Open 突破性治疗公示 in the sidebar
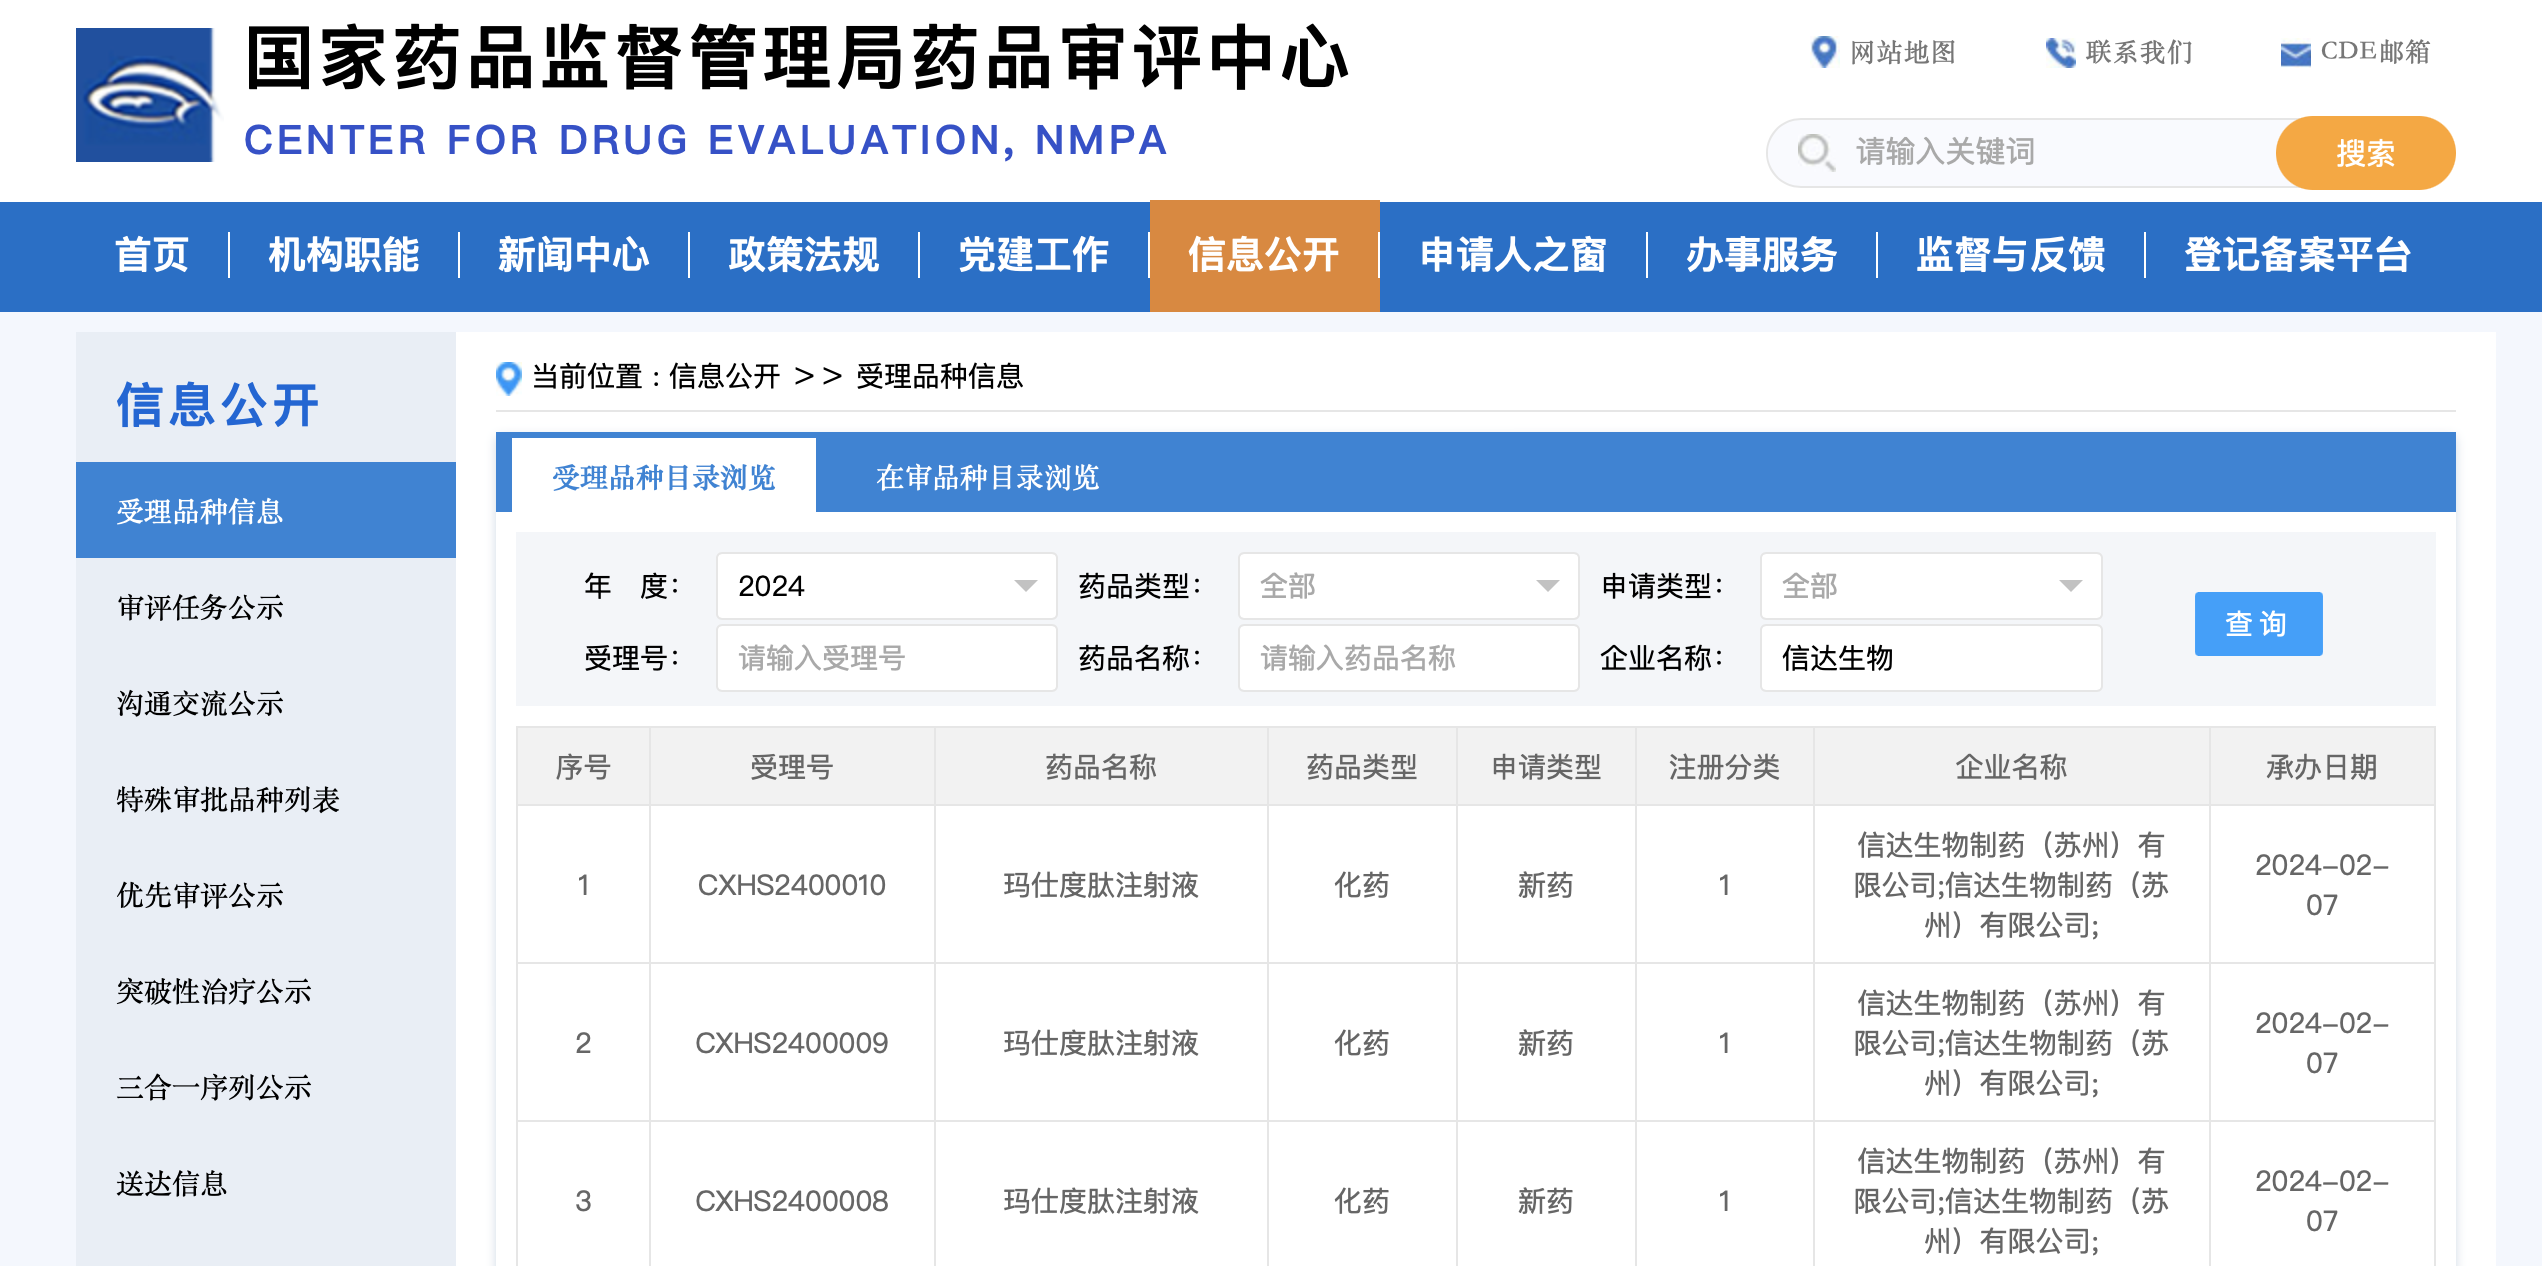The image size is (2542, 1266). point(213,993)
